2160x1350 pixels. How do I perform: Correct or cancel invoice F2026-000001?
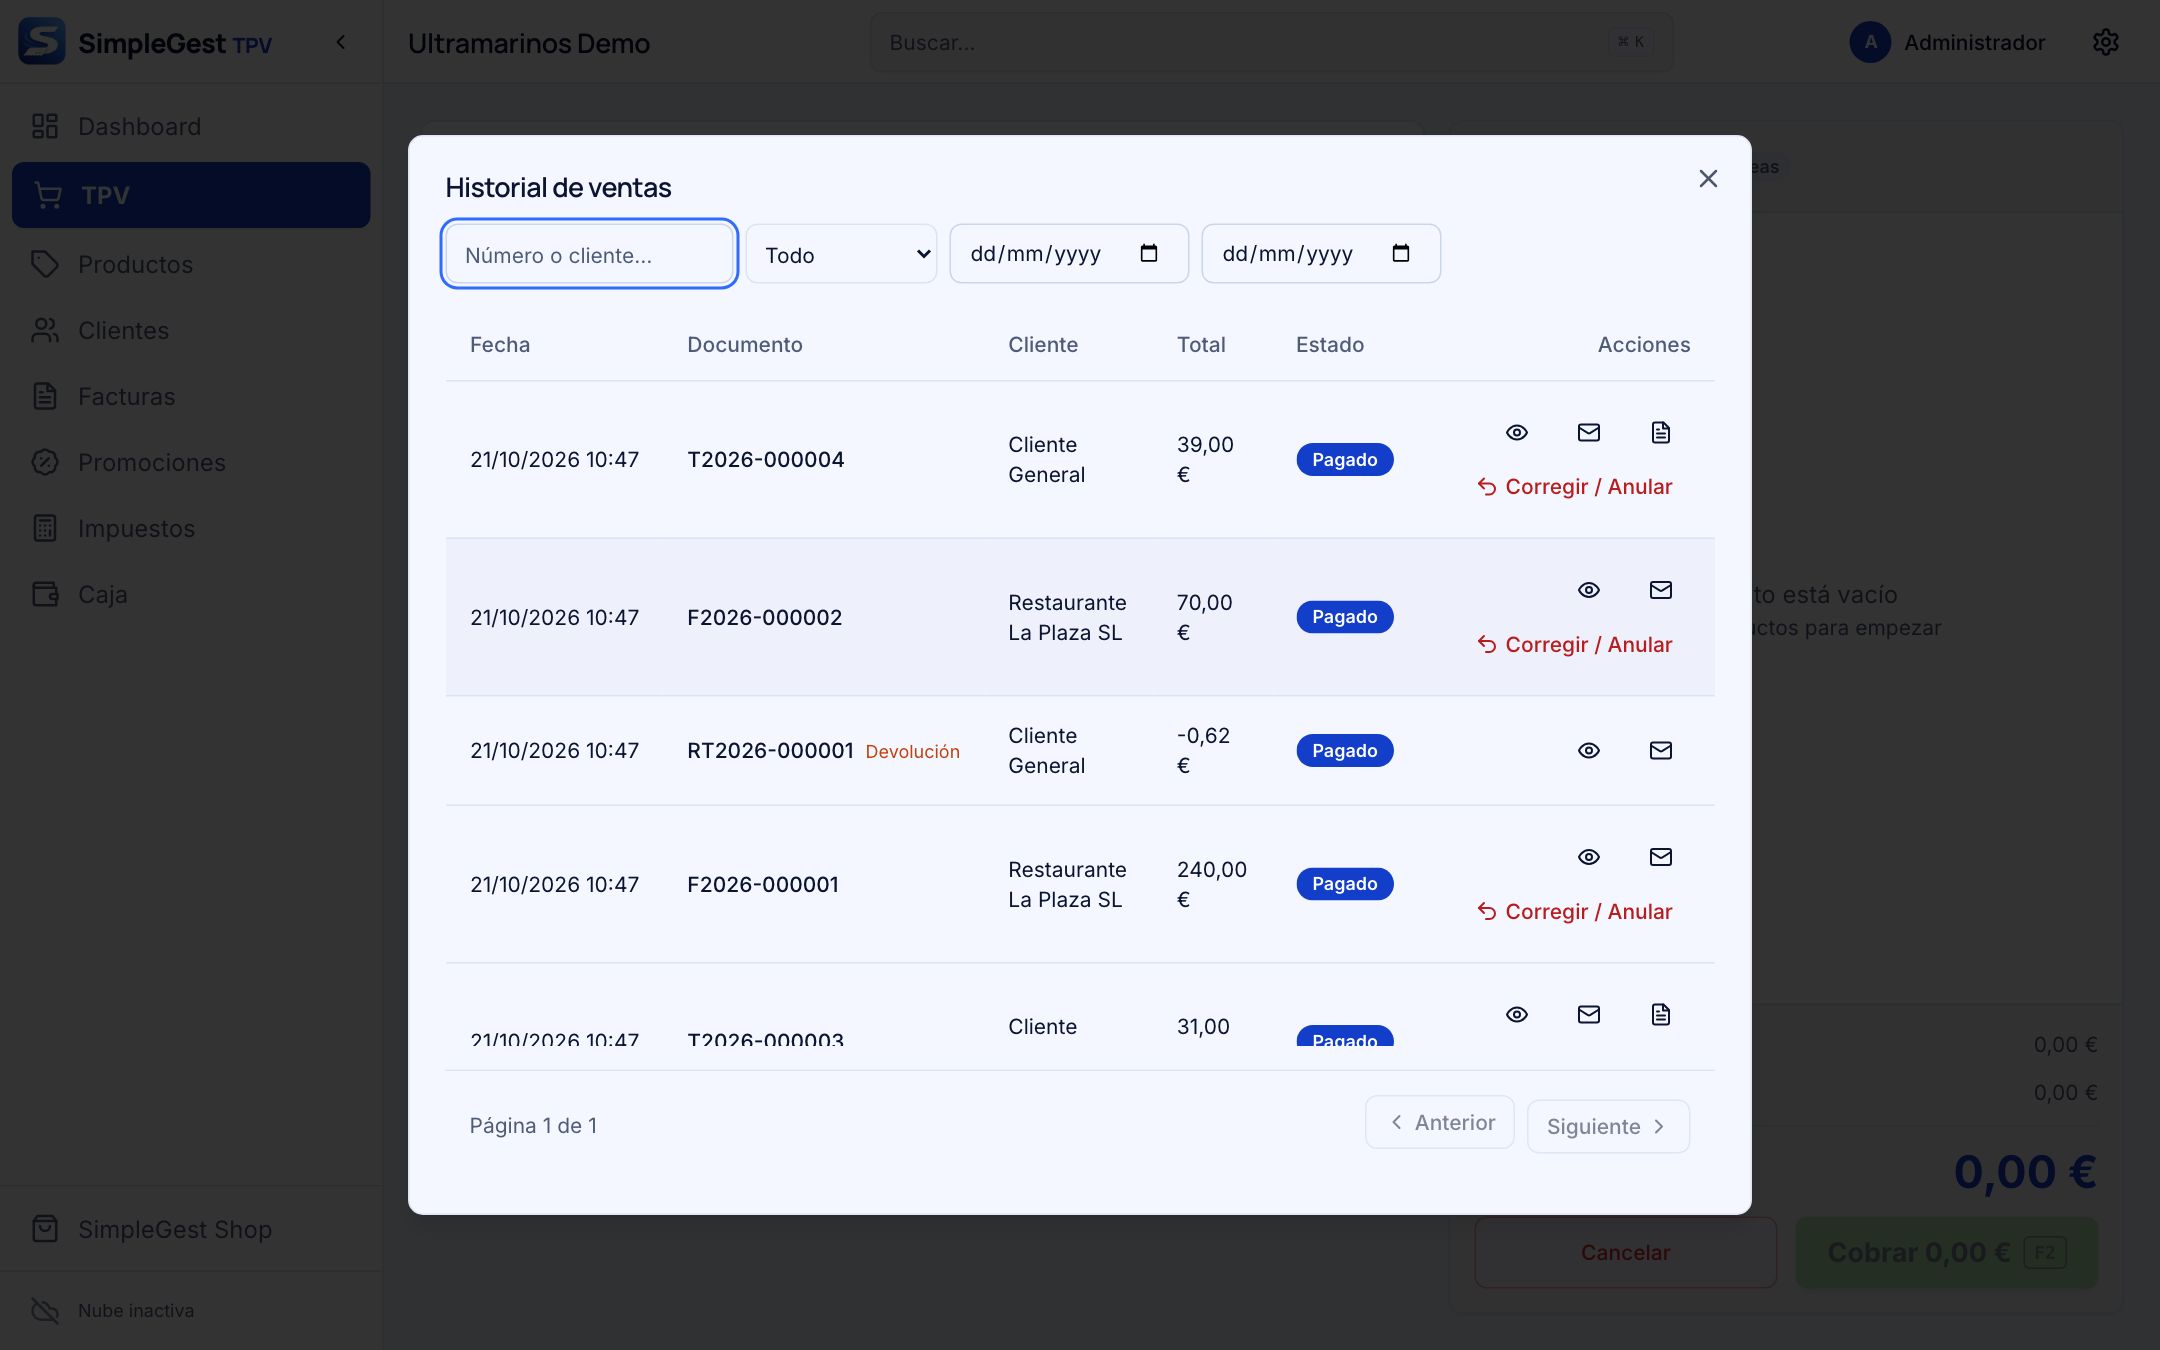pos(1575,912)
